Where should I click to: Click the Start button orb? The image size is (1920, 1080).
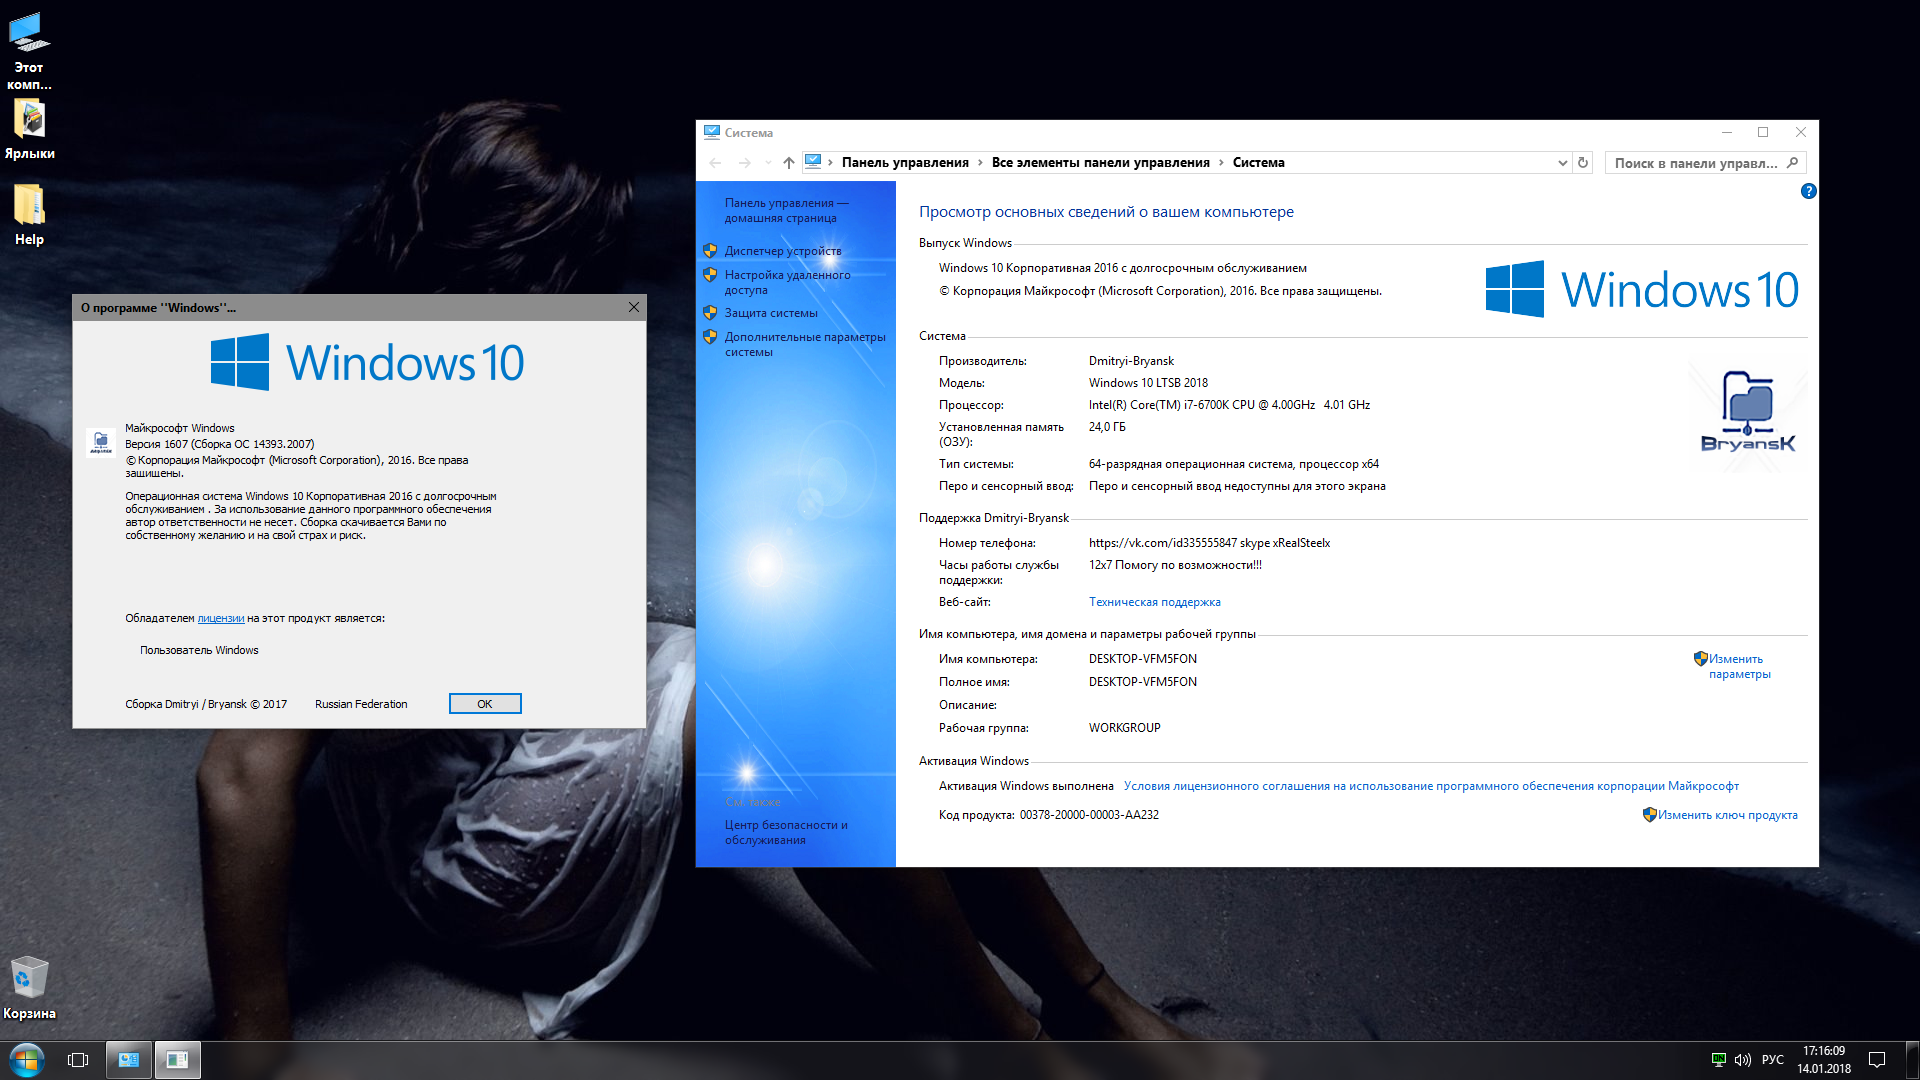27,1059
